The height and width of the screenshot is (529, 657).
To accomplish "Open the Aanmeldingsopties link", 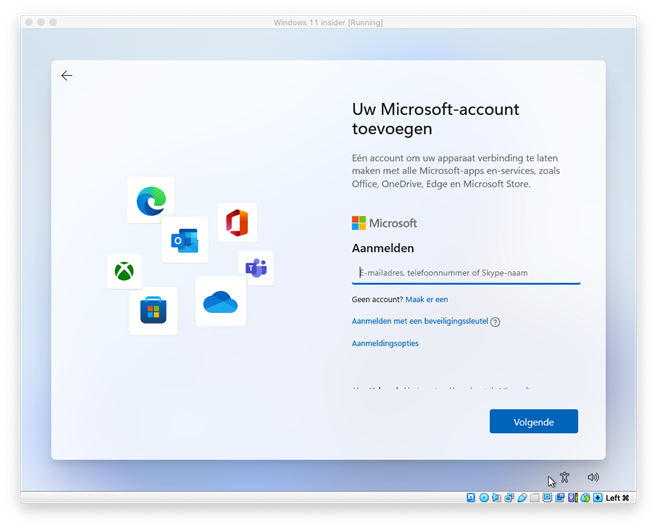I will (385, 343).
